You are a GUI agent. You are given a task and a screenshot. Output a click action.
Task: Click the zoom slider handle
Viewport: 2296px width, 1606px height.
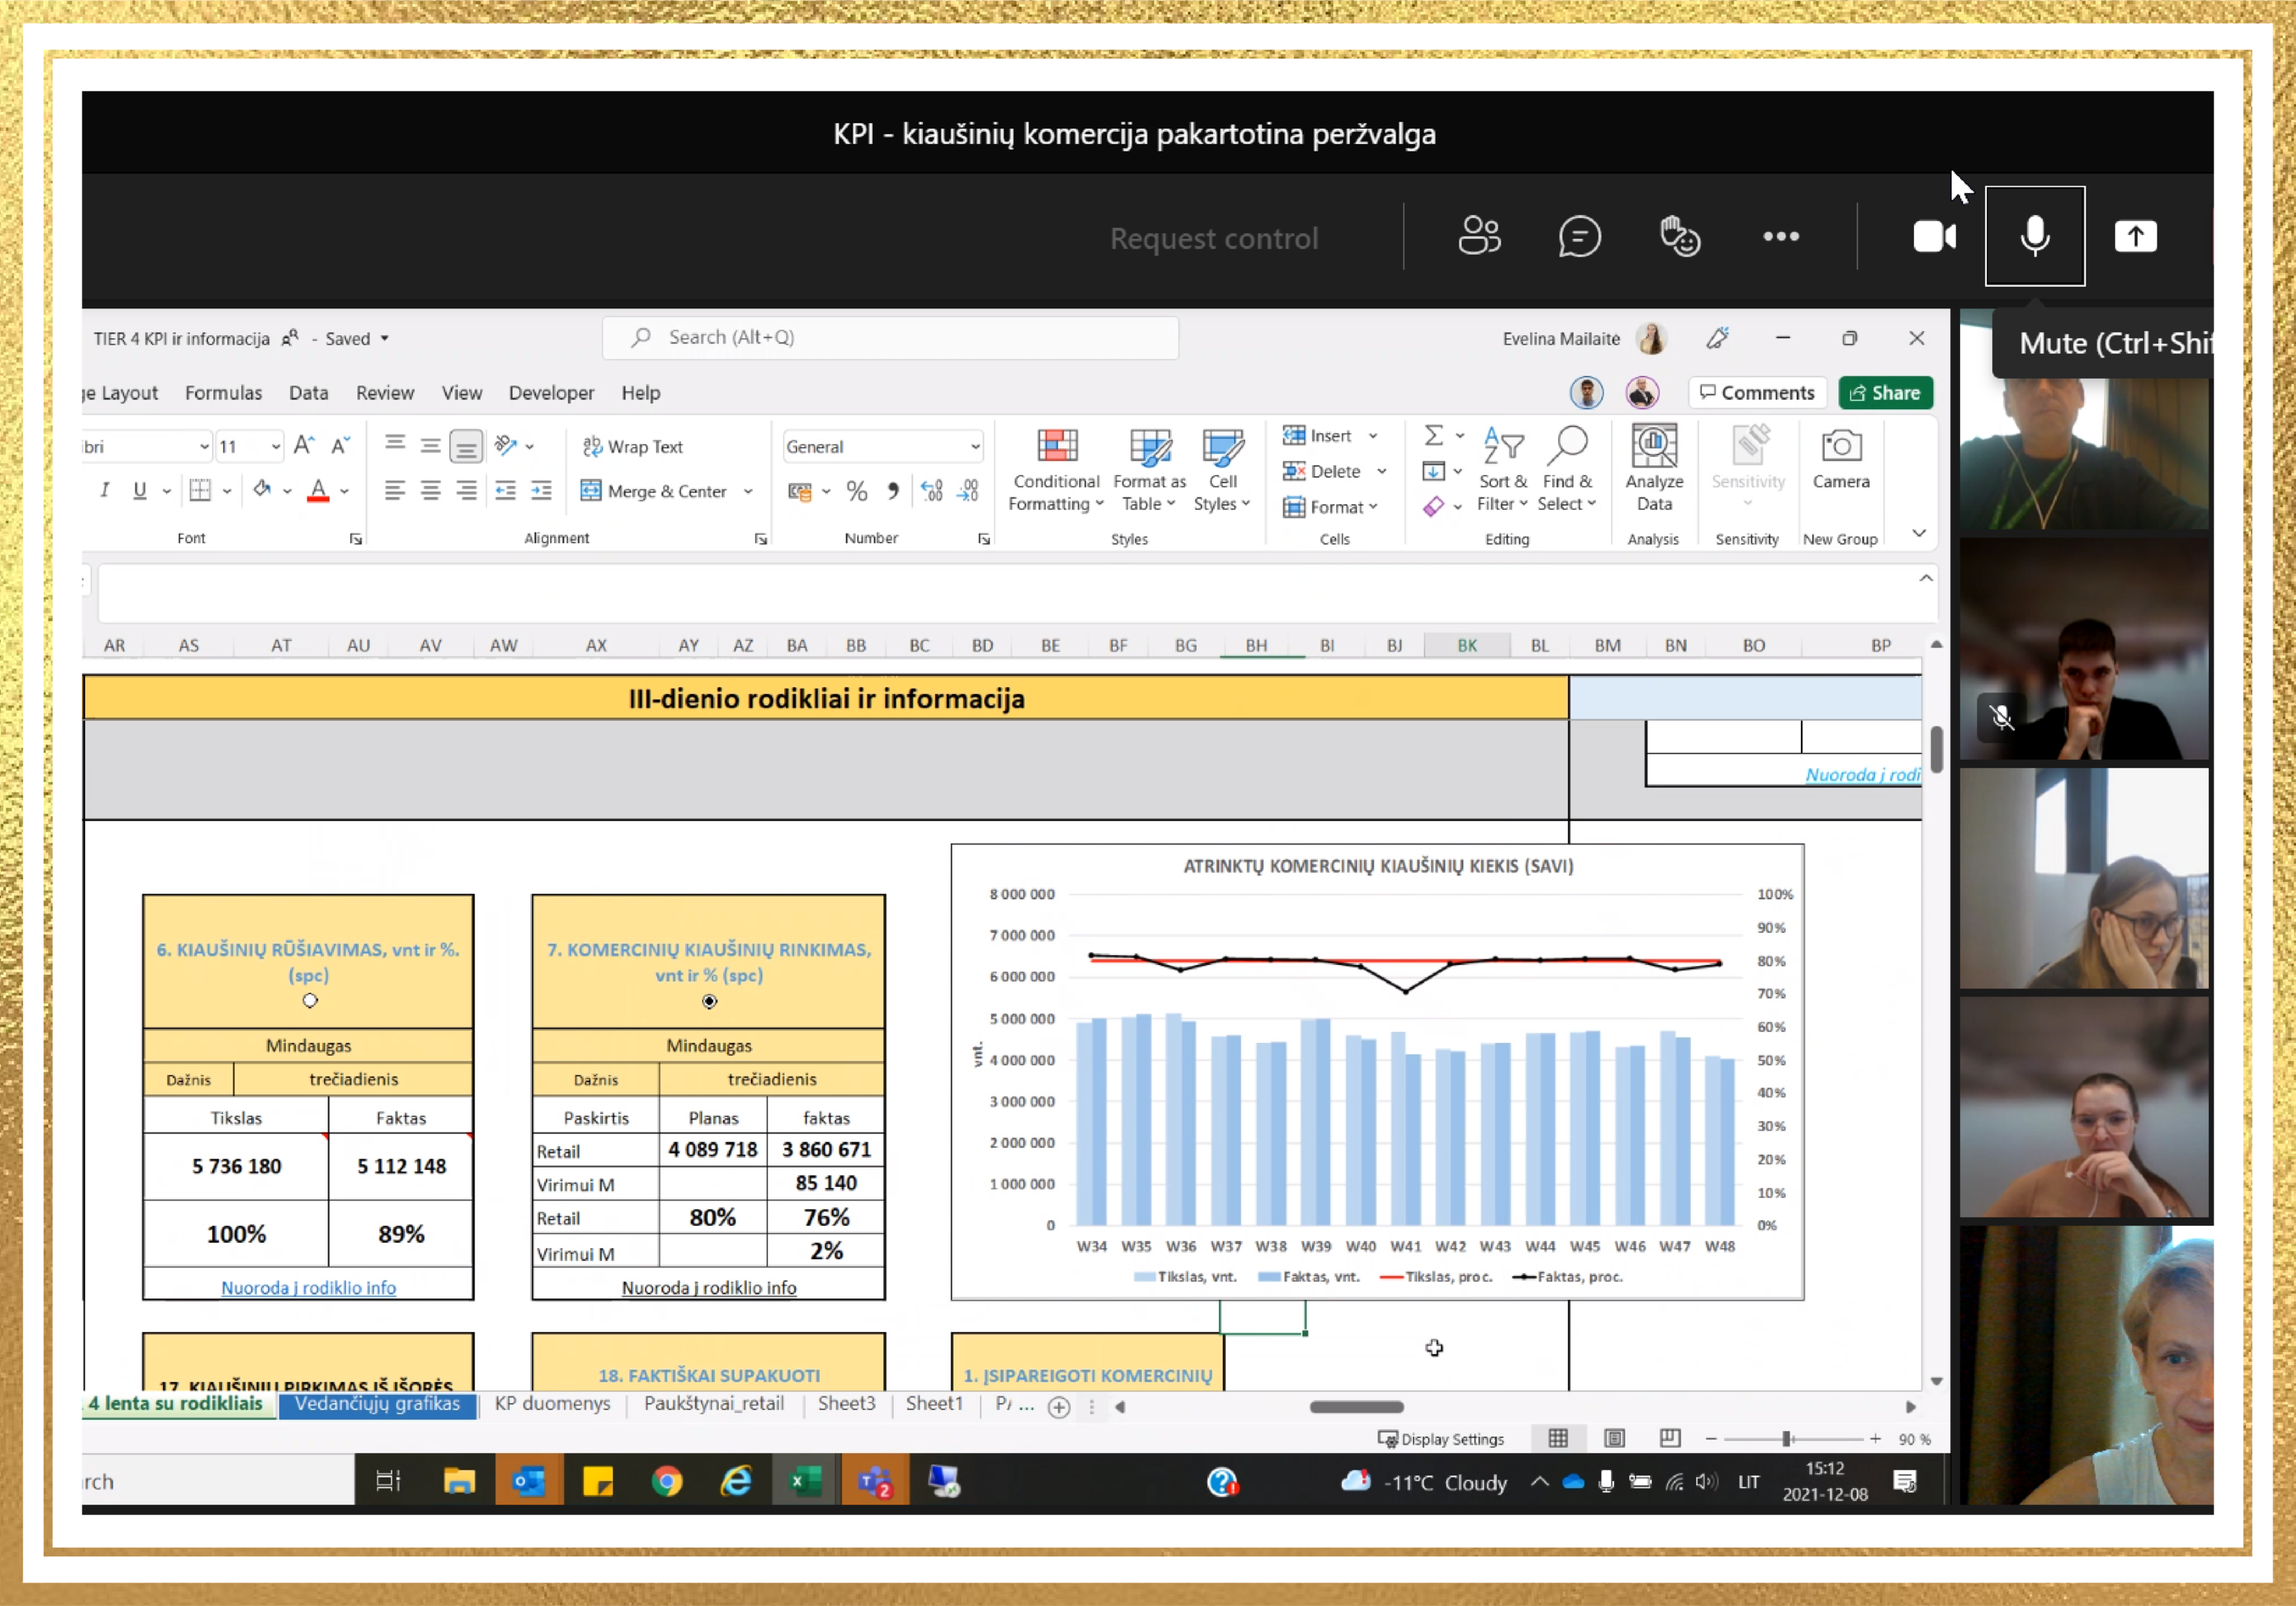pyautogui.click(x=1786, y=1439)
